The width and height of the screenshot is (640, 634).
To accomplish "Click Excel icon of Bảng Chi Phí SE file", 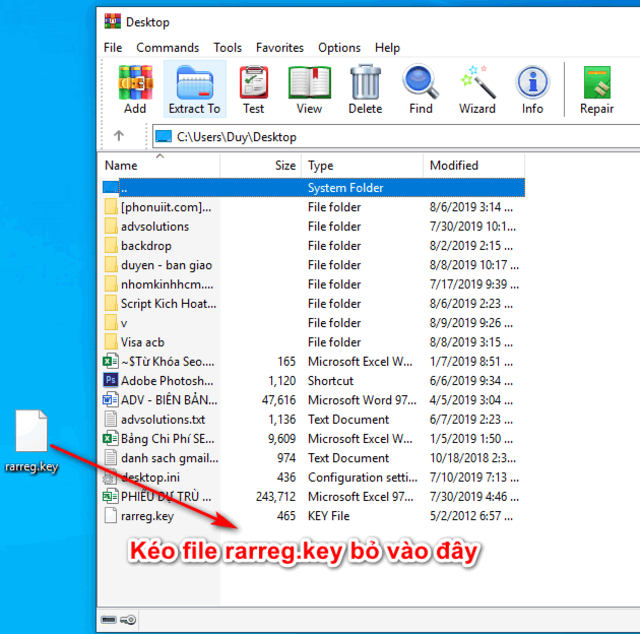I will pyautogui.click(x=110, y=439).
